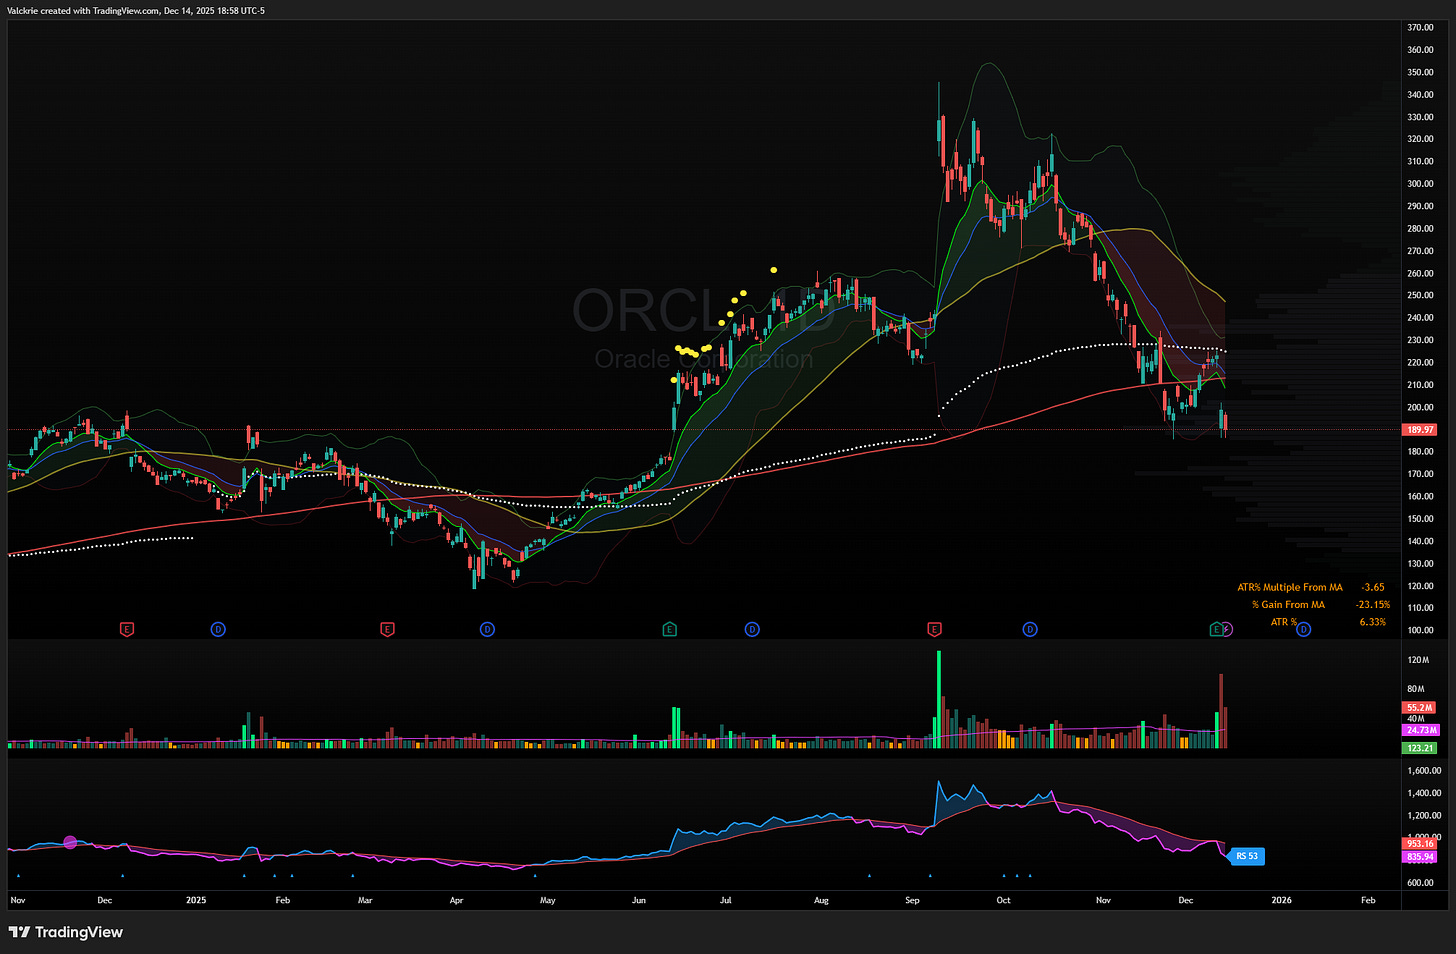The image size is (1456, 954).
Task: Click the 2025 label on the time axis
Action: click(x=196, y=900)
